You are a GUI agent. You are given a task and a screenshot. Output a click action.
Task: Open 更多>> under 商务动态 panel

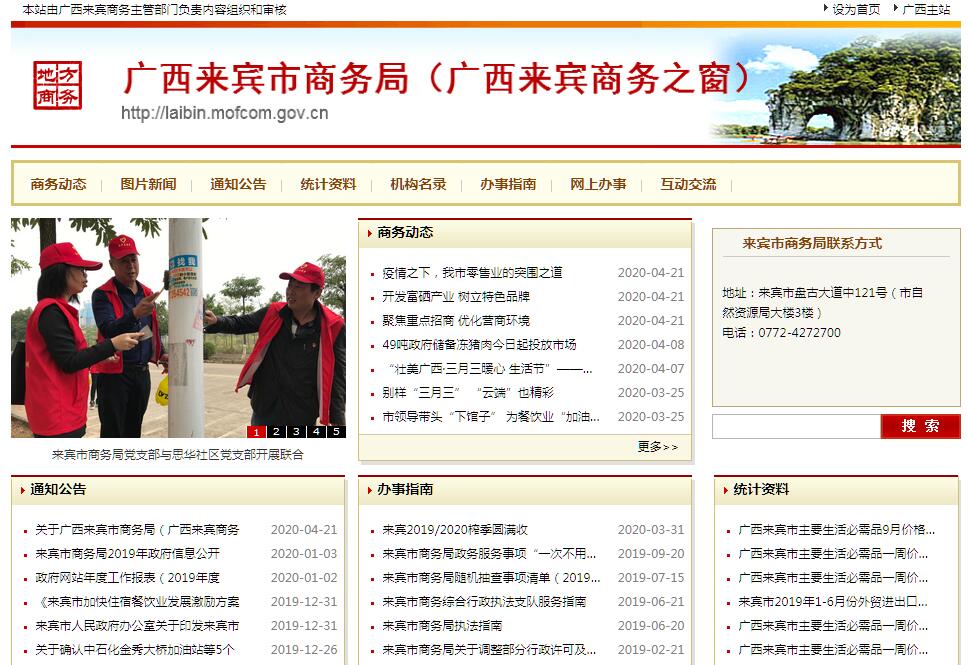658,446
